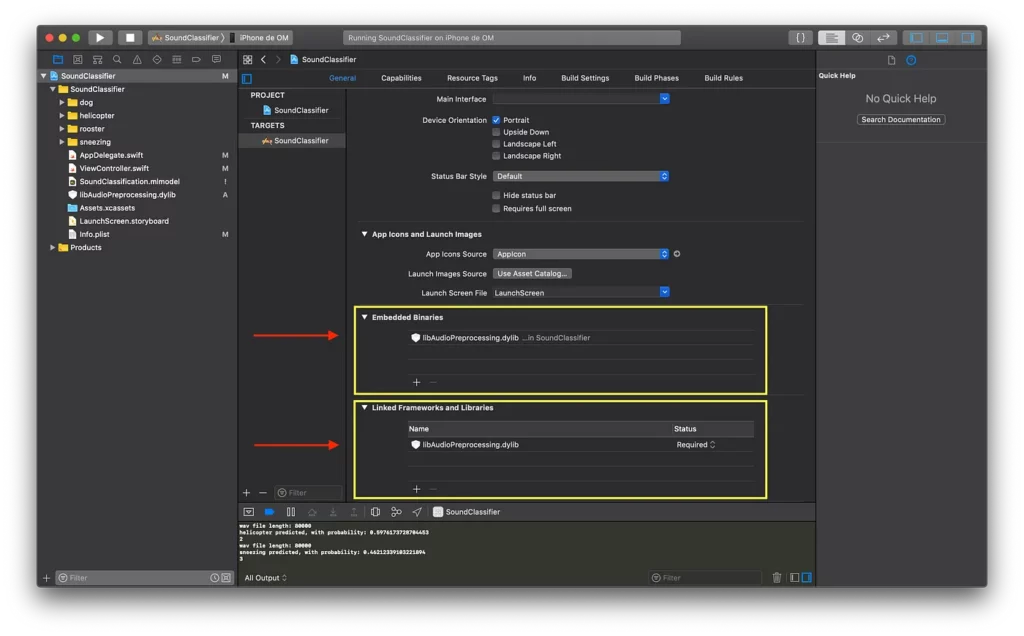The image size is (1024, 636).
Task: Open the Debug Memory Graph
Action: coord(396,512)
